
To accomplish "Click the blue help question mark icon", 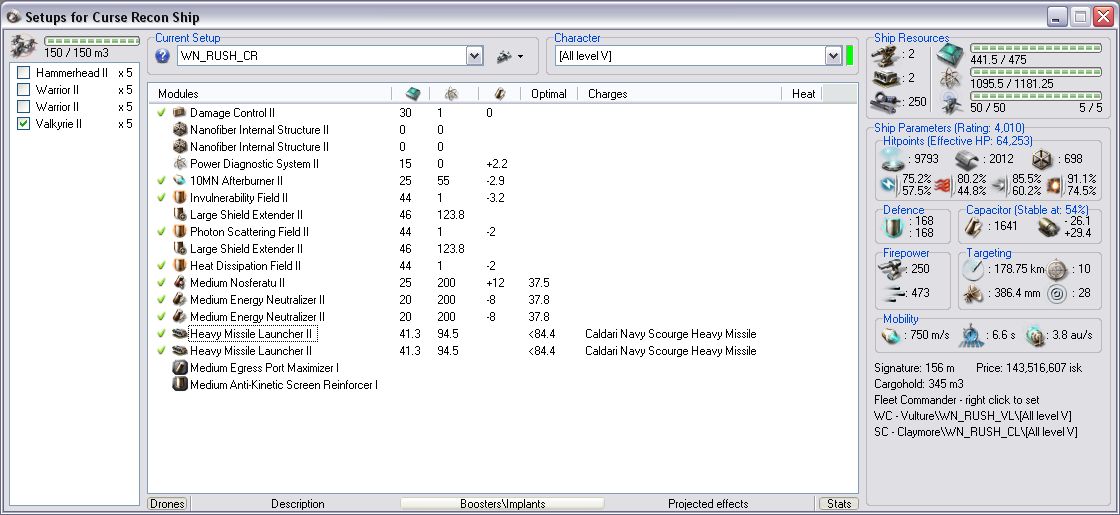I will (162, 56).
